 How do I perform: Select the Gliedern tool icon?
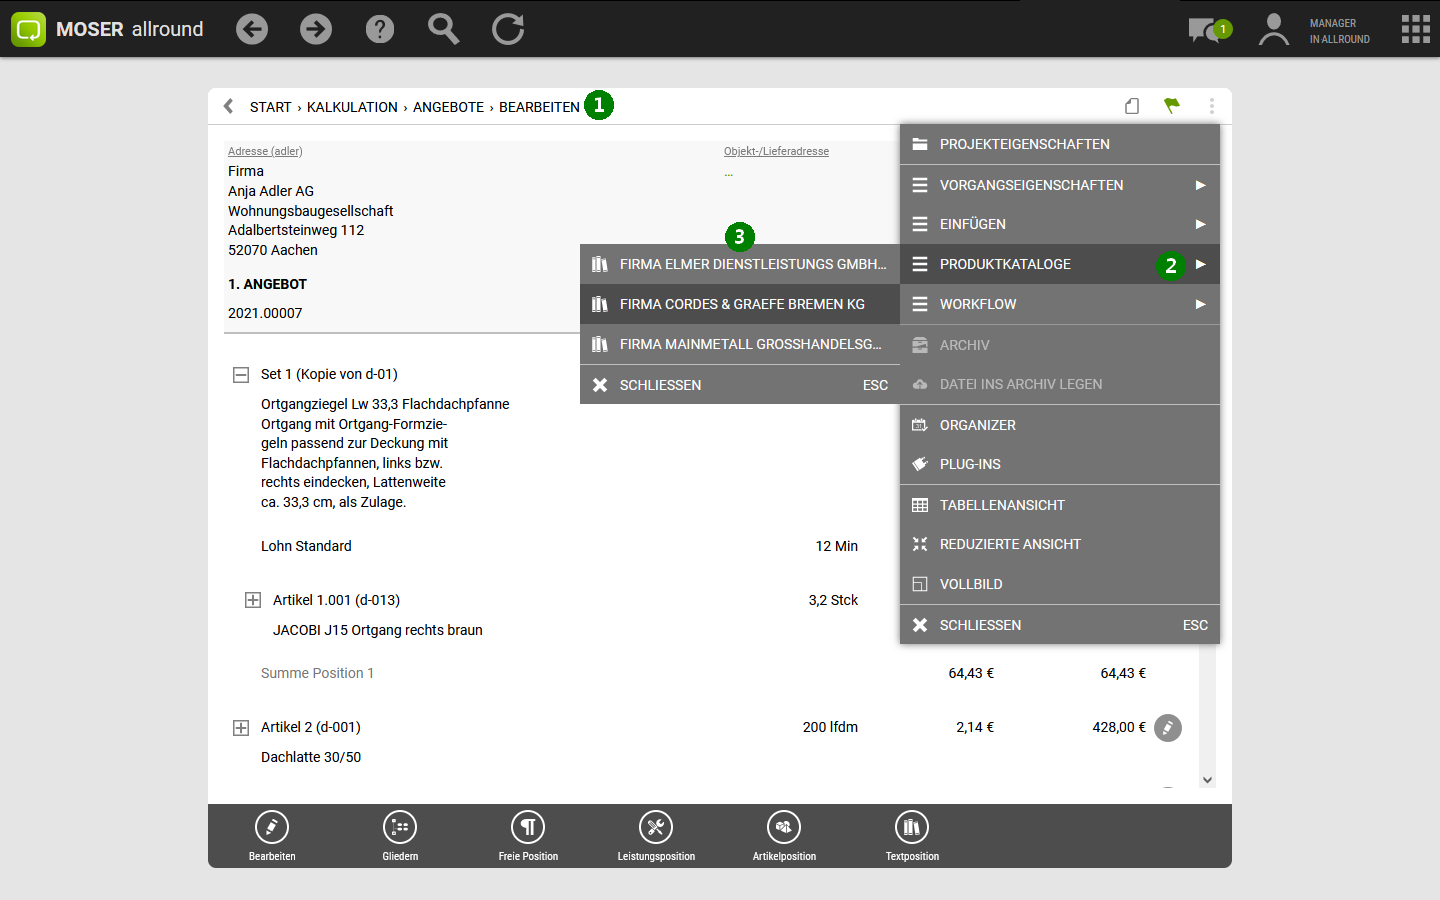400,828
